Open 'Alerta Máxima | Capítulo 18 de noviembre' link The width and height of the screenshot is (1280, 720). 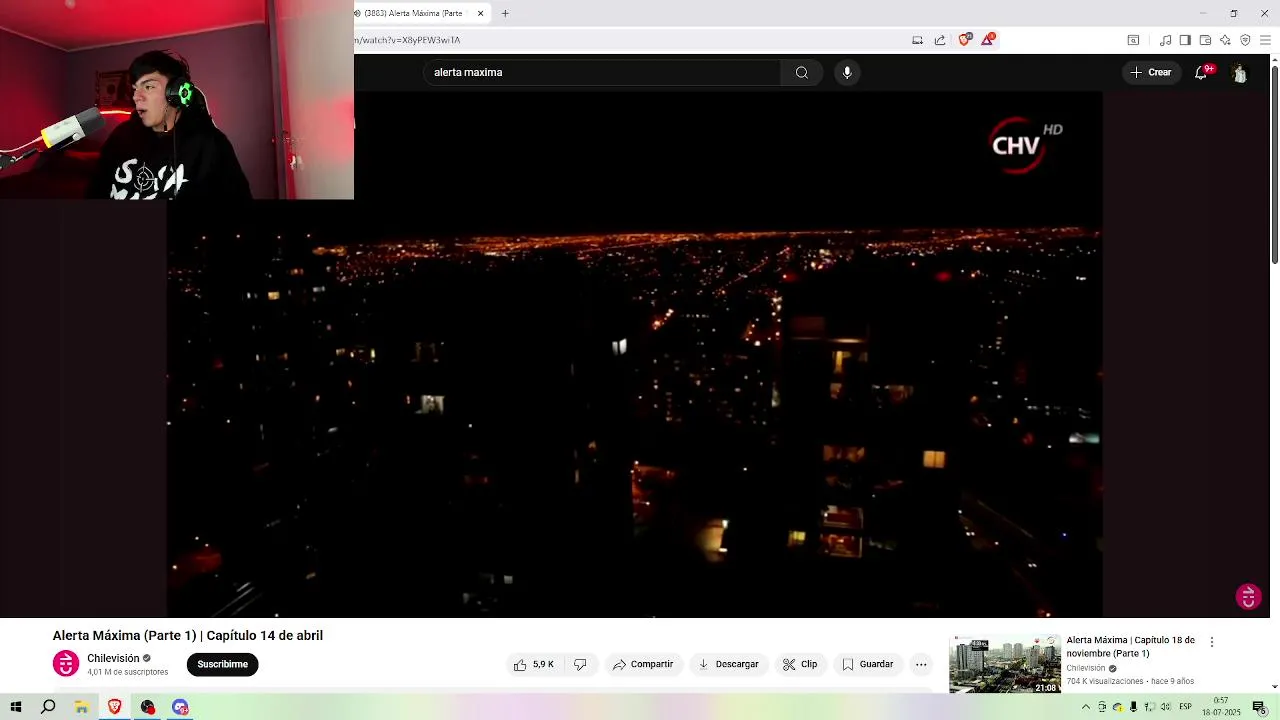1130,647
